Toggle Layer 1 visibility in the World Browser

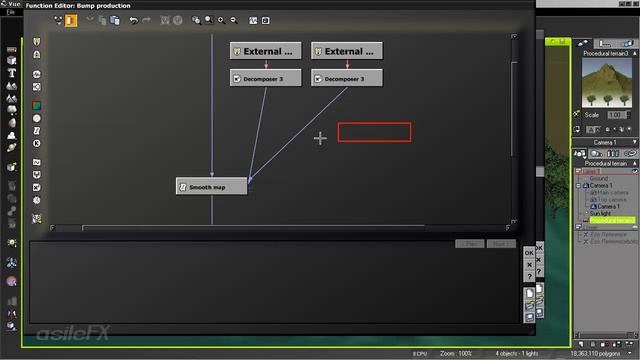(x=635, y=171)
